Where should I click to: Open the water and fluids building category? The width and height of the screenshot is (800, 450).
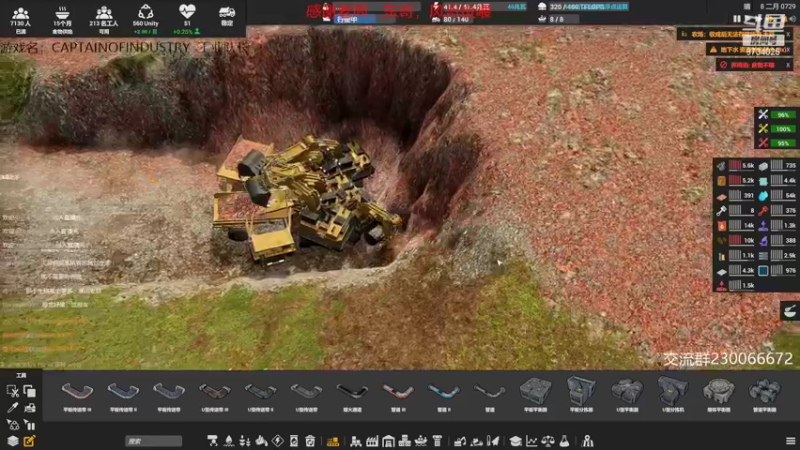pos(229,441)
